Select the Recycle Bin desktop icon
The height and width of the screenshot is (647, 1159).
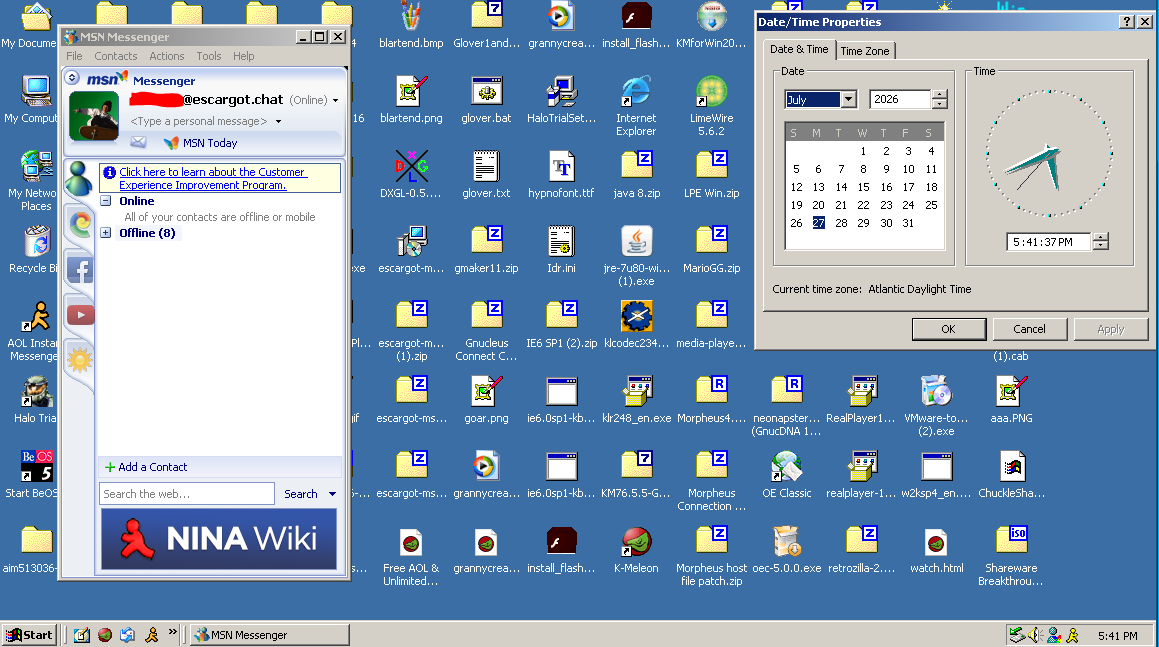(x=33, y=250)
